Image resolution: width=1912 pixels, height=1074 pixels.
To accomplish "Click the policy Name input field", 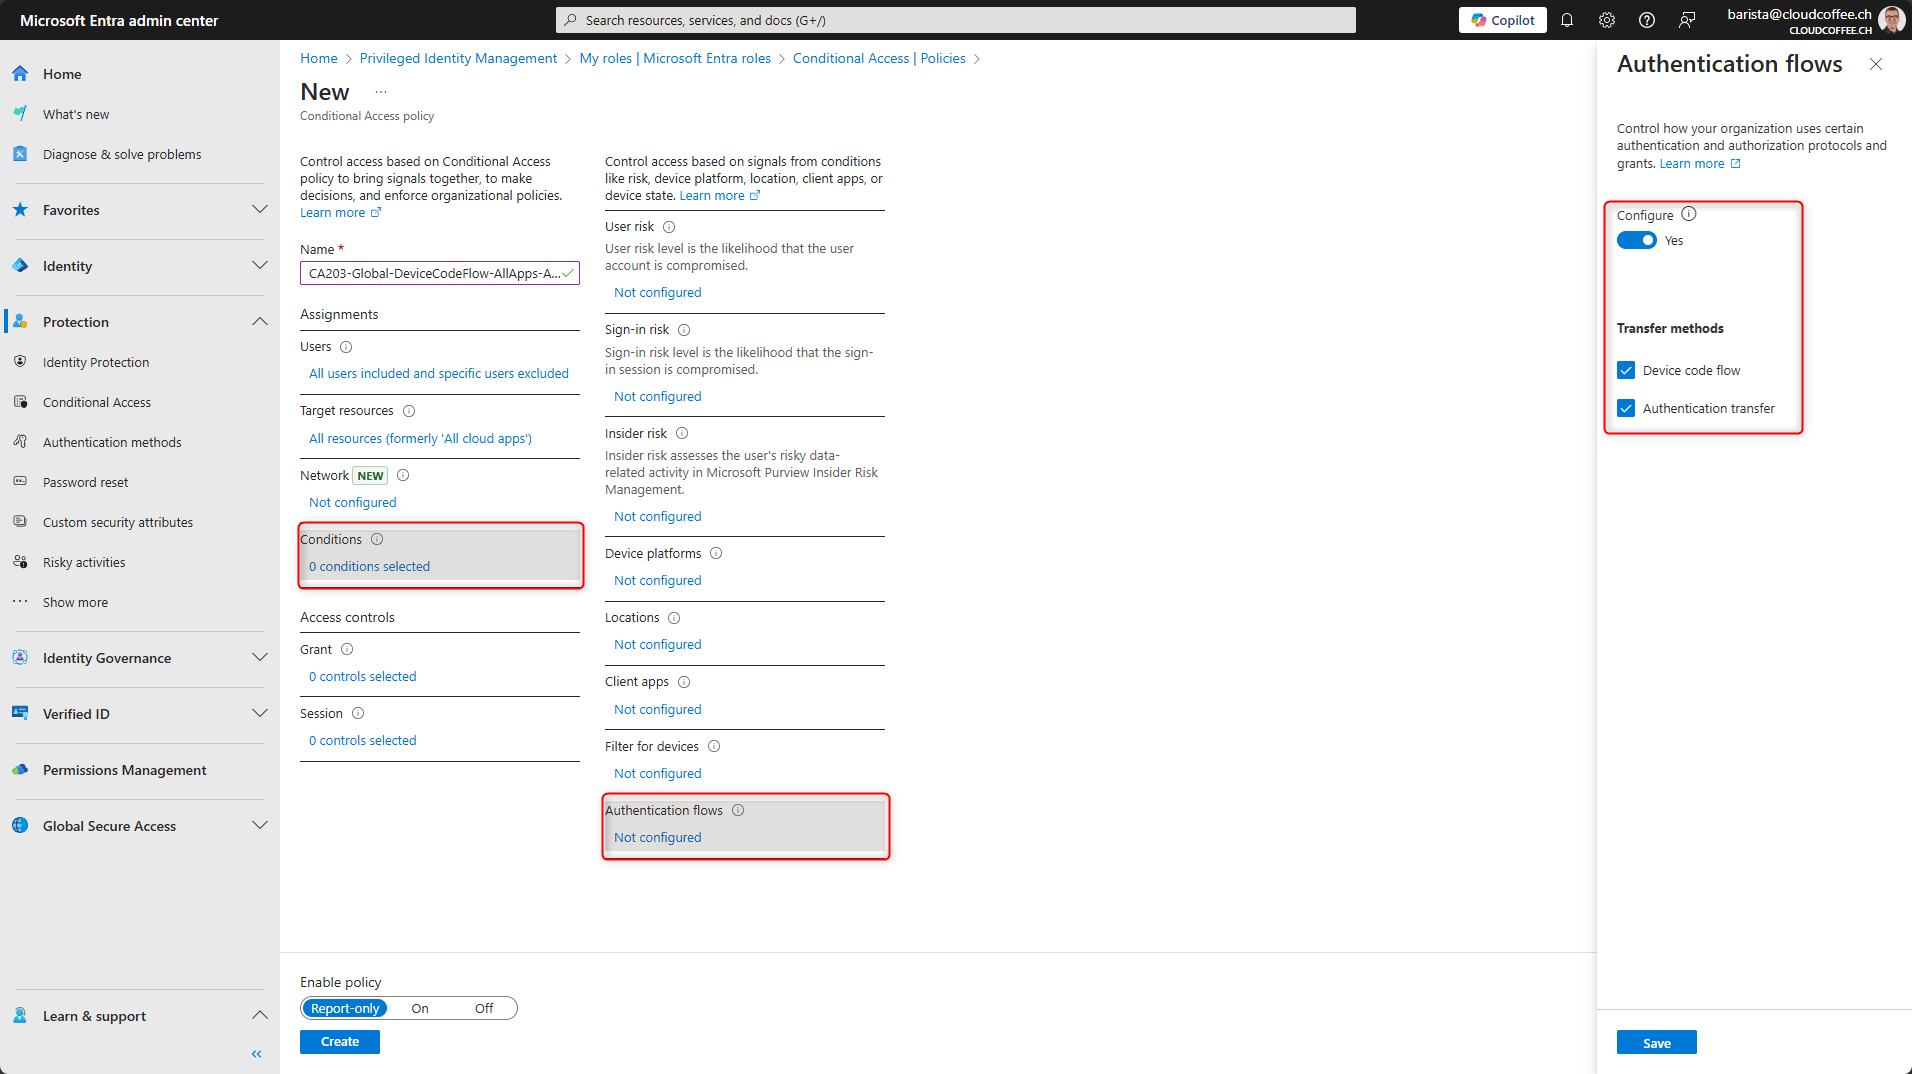I will pos(434,273).
